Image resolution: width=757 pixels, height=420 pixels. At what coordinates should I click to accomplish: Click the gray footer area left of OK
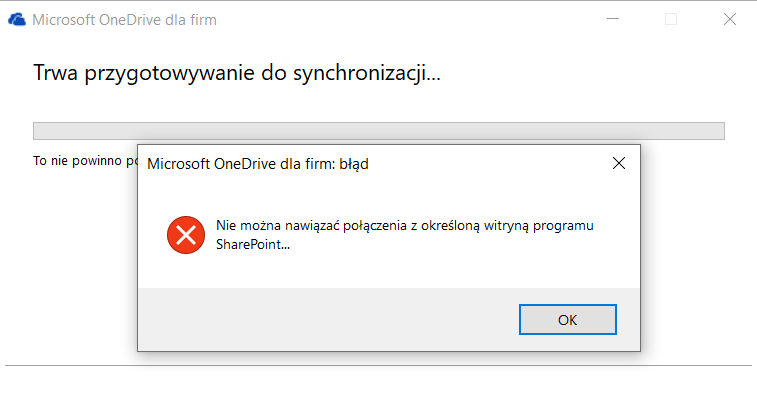pos(320,319)
